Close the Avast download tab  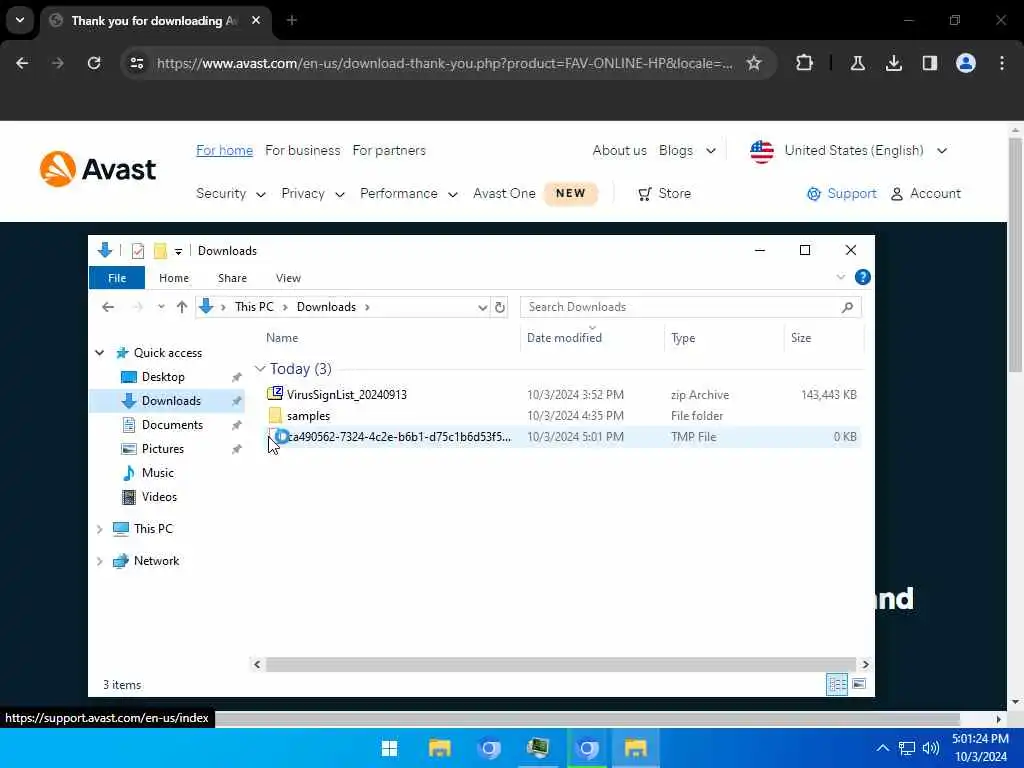[x=256, y=20]
